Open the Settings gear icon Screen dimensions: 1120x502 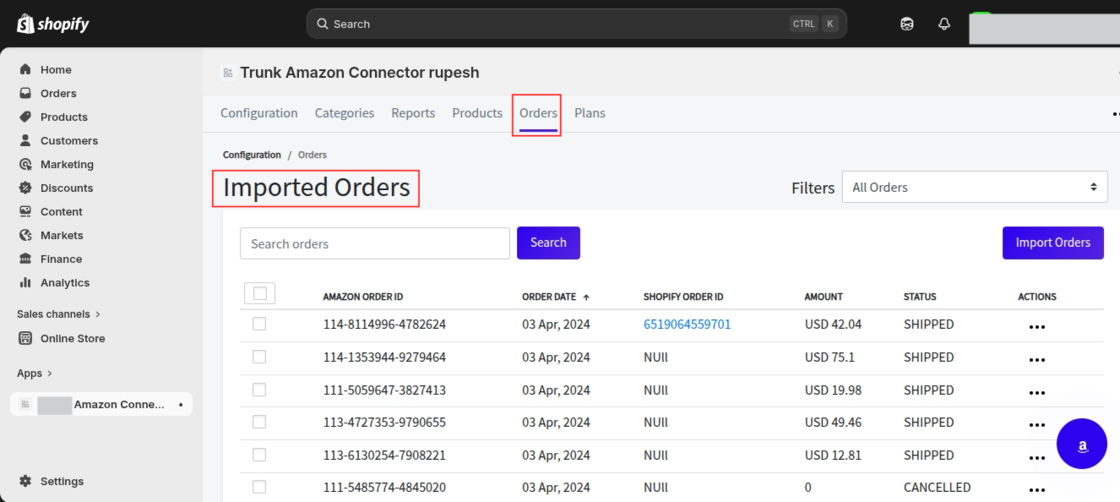coord(26,481)
